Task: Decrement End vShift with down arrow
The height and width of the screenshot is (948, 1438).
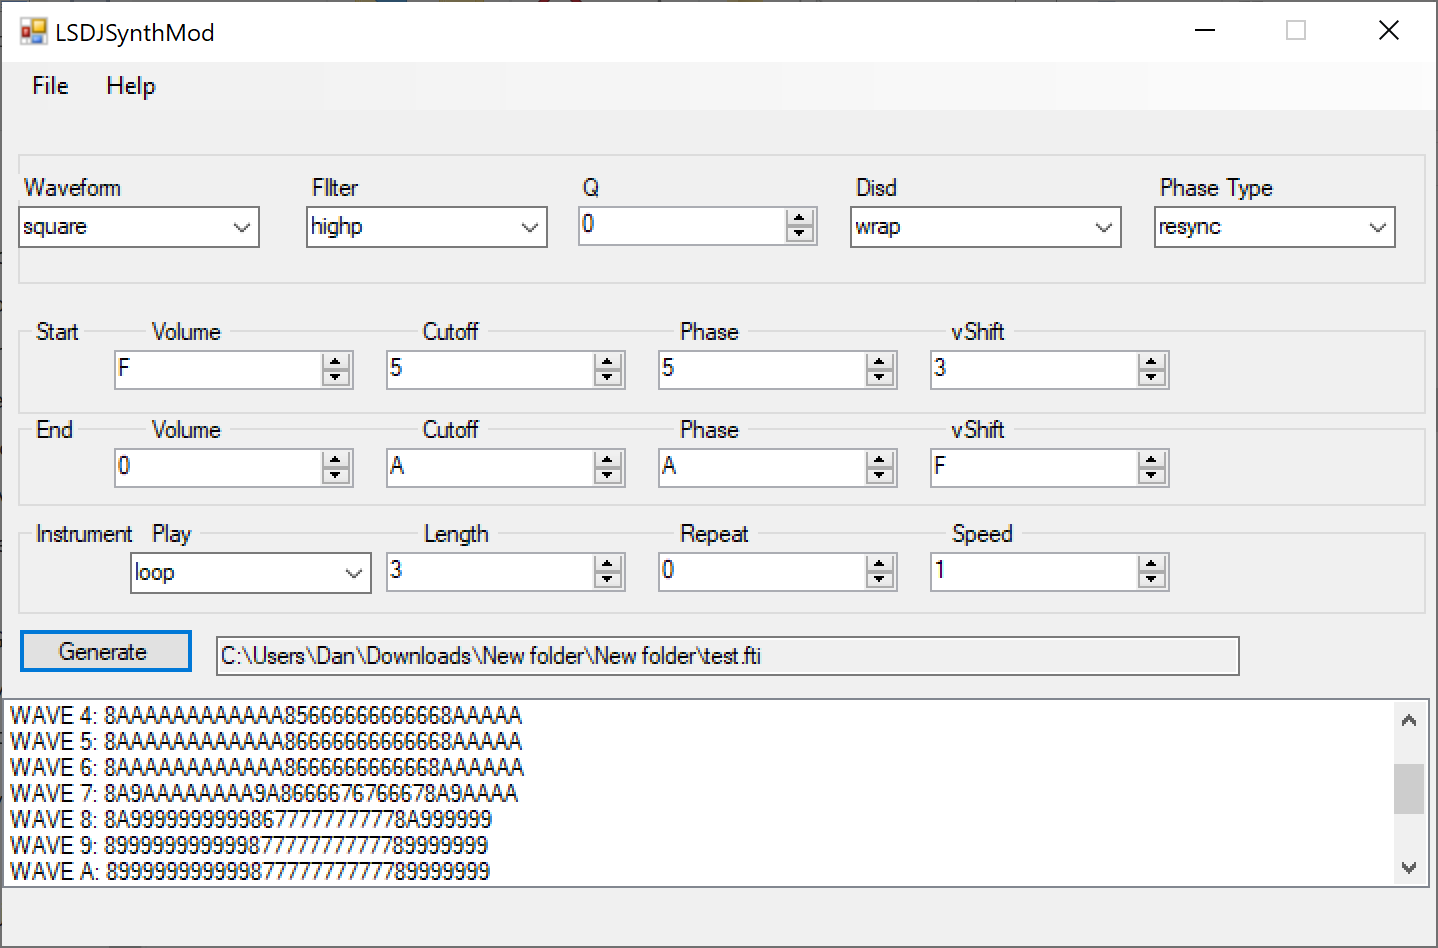Action: pos(1152,476)
